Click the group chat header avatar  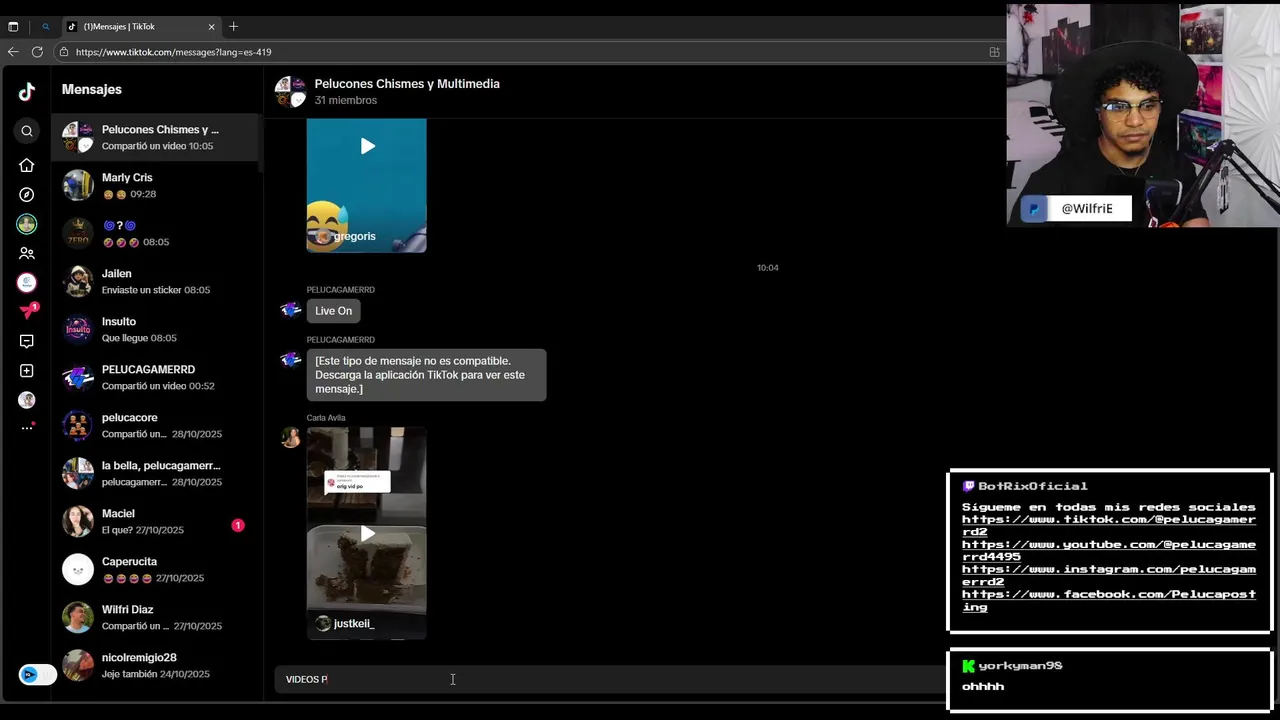291,91
